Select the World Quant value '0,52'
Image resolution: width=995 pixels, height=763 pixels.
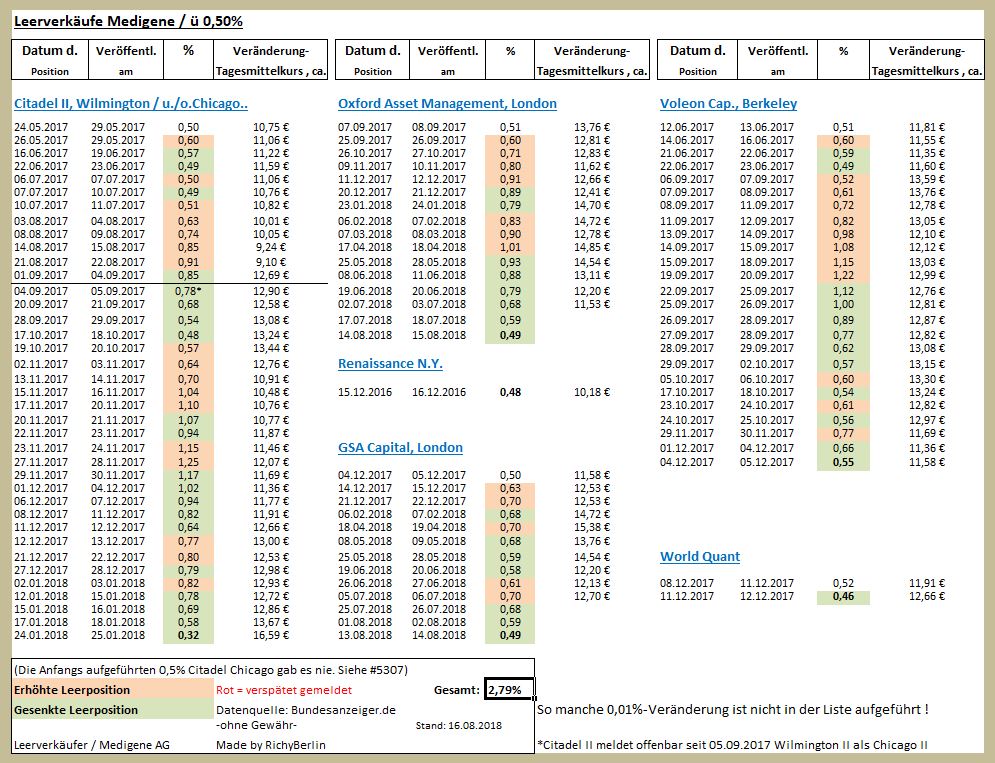pos(843,583)
